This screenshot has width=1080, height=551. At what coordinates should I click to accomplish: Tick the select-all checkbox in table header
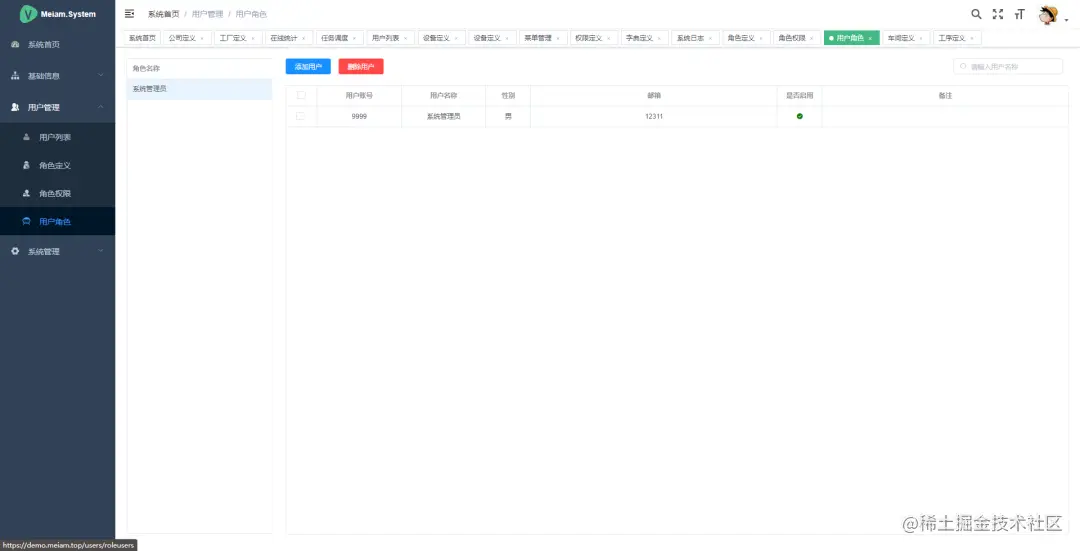tap(301, 95)
